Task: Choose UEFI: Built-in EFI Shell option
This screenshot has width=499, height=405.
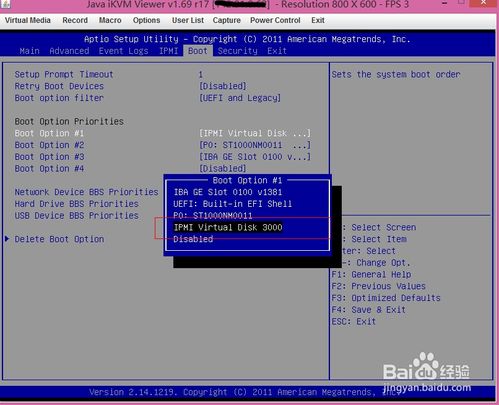Action: 232,204
